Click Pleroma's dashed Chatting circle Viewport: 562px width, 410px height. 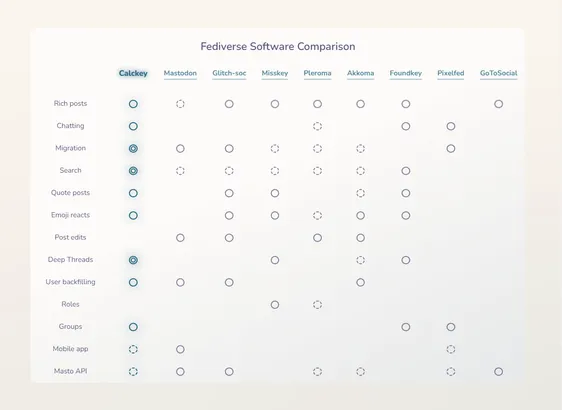coord(317,126)
